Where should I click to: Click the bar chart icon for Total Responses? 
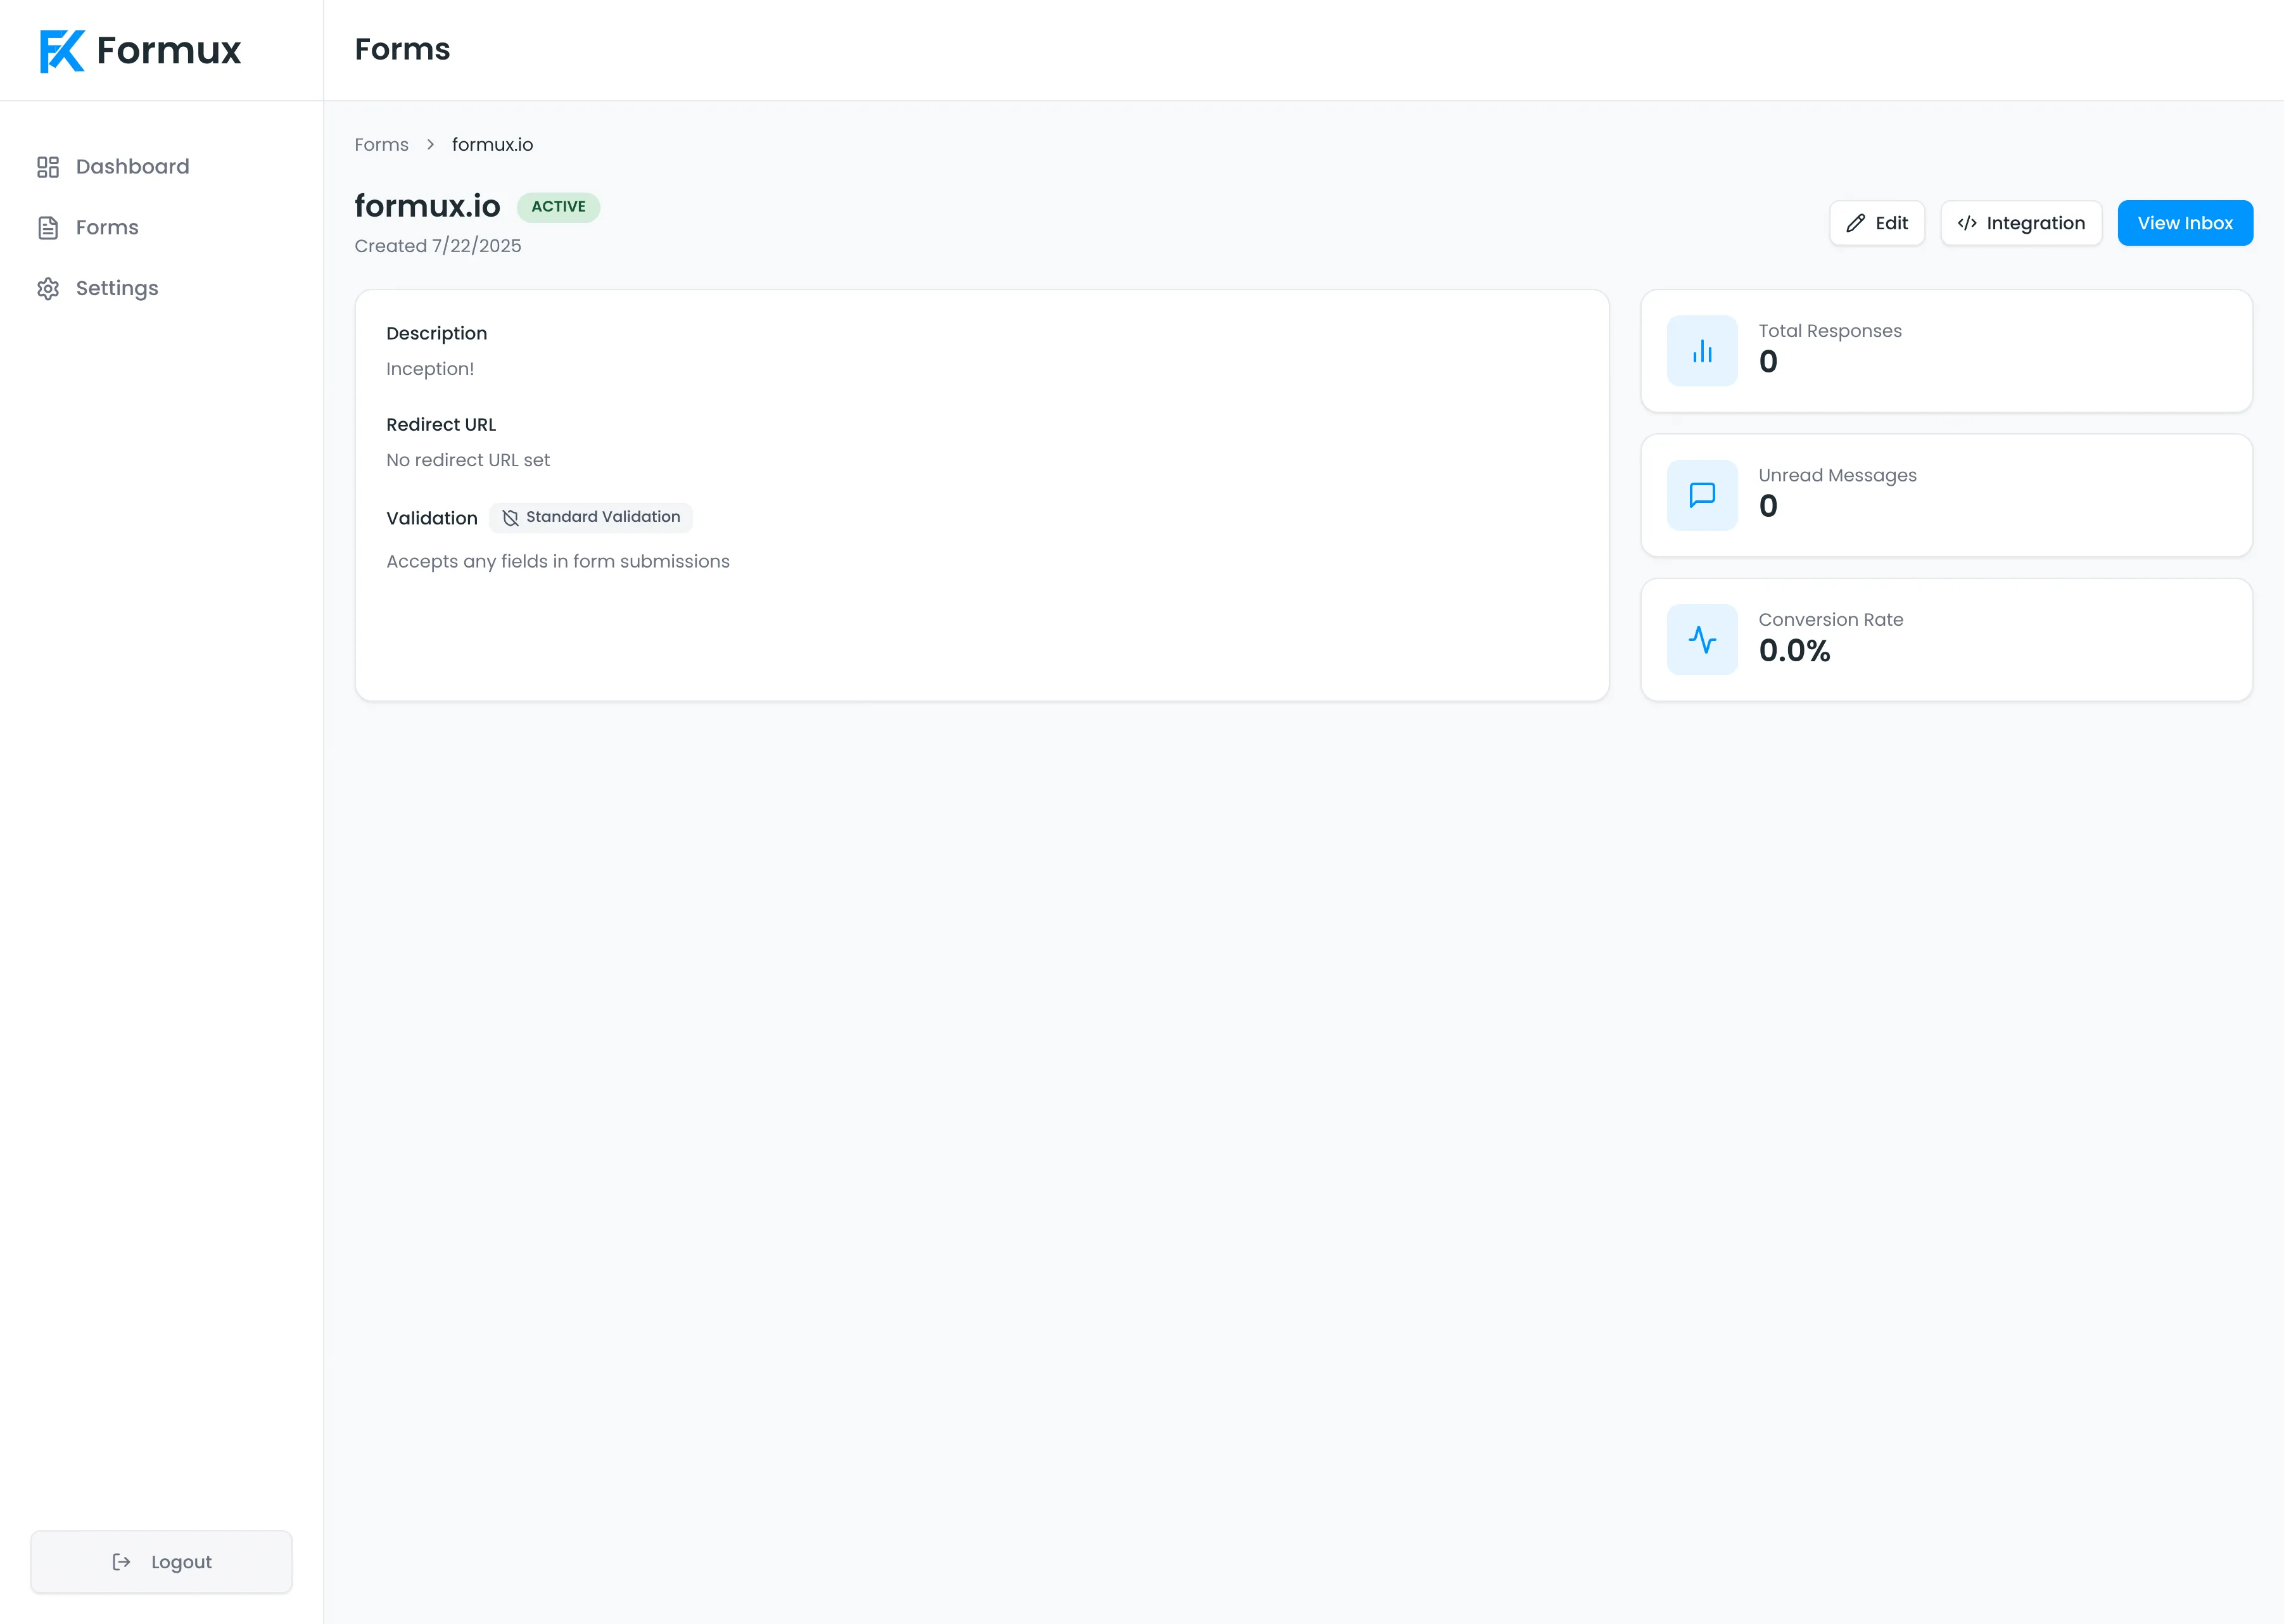pos(1702,351)
